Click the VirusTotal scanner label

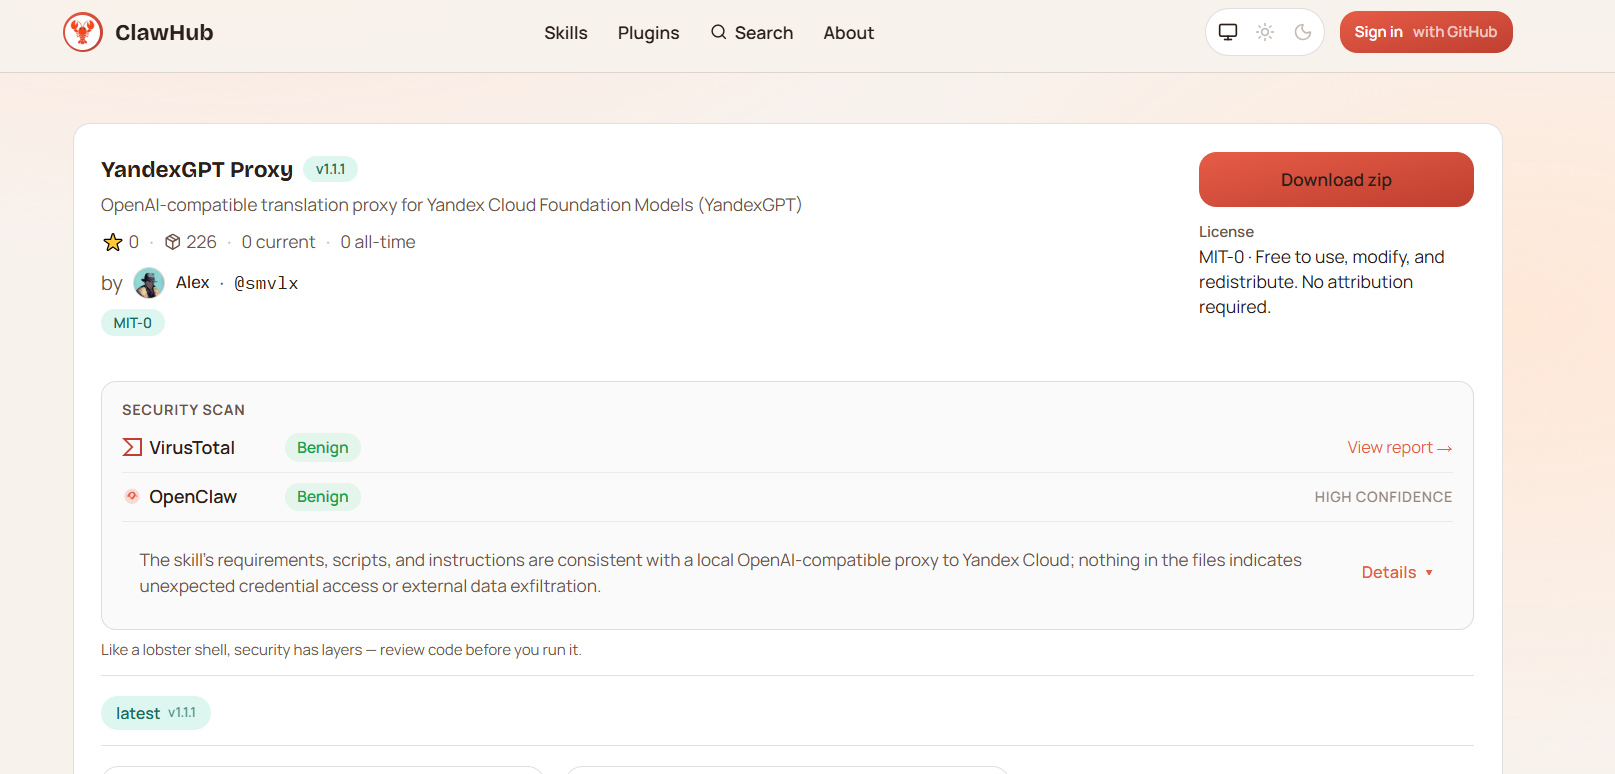[192, 448]
